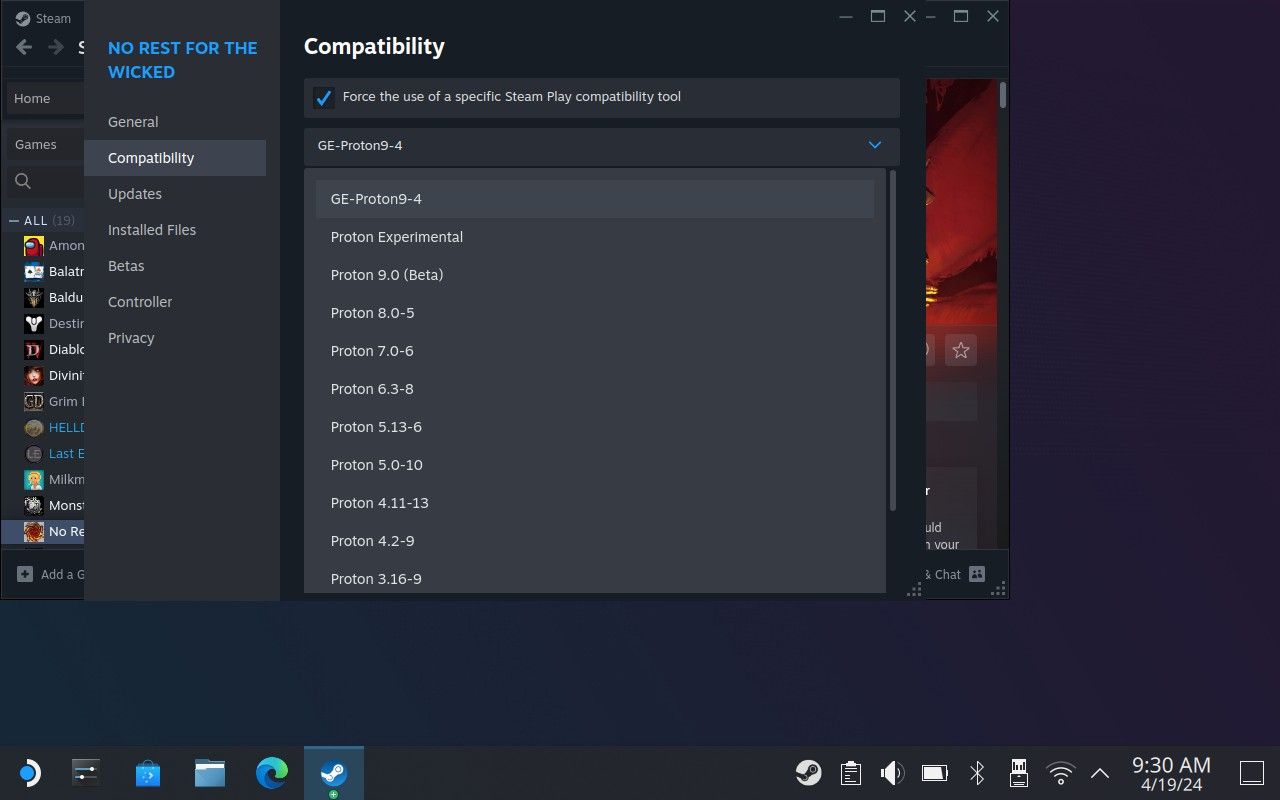
Task: Go back with the Steam back arrow
Action: 24,47
